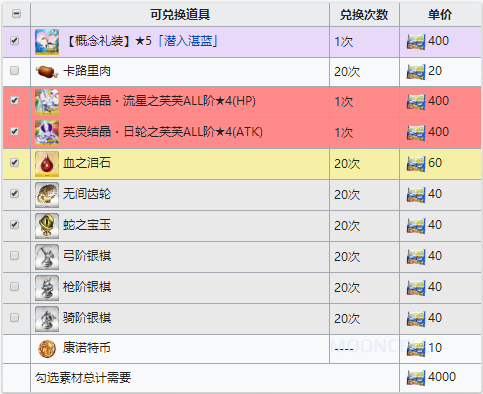483x394 pixels.
Task: Click the 流星之芙芙 HP crystal icon
Action: tap(47, 102)
